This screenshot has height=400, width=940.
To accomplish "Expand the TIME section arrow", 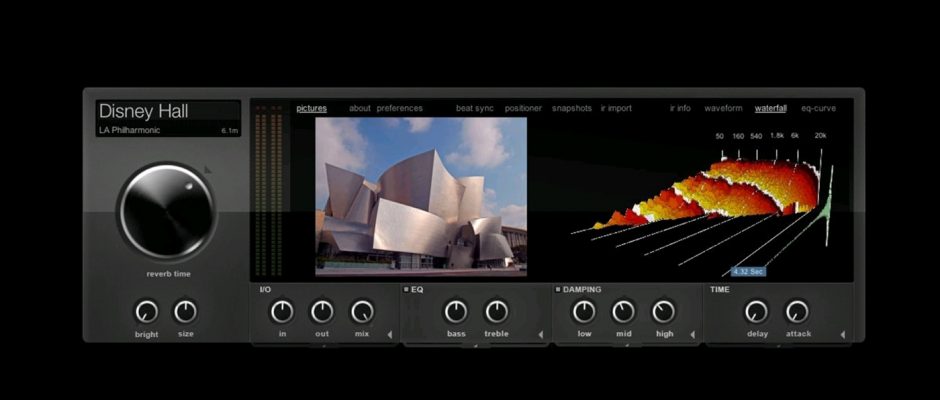I will pyautogui.click(x=842, y=335).
